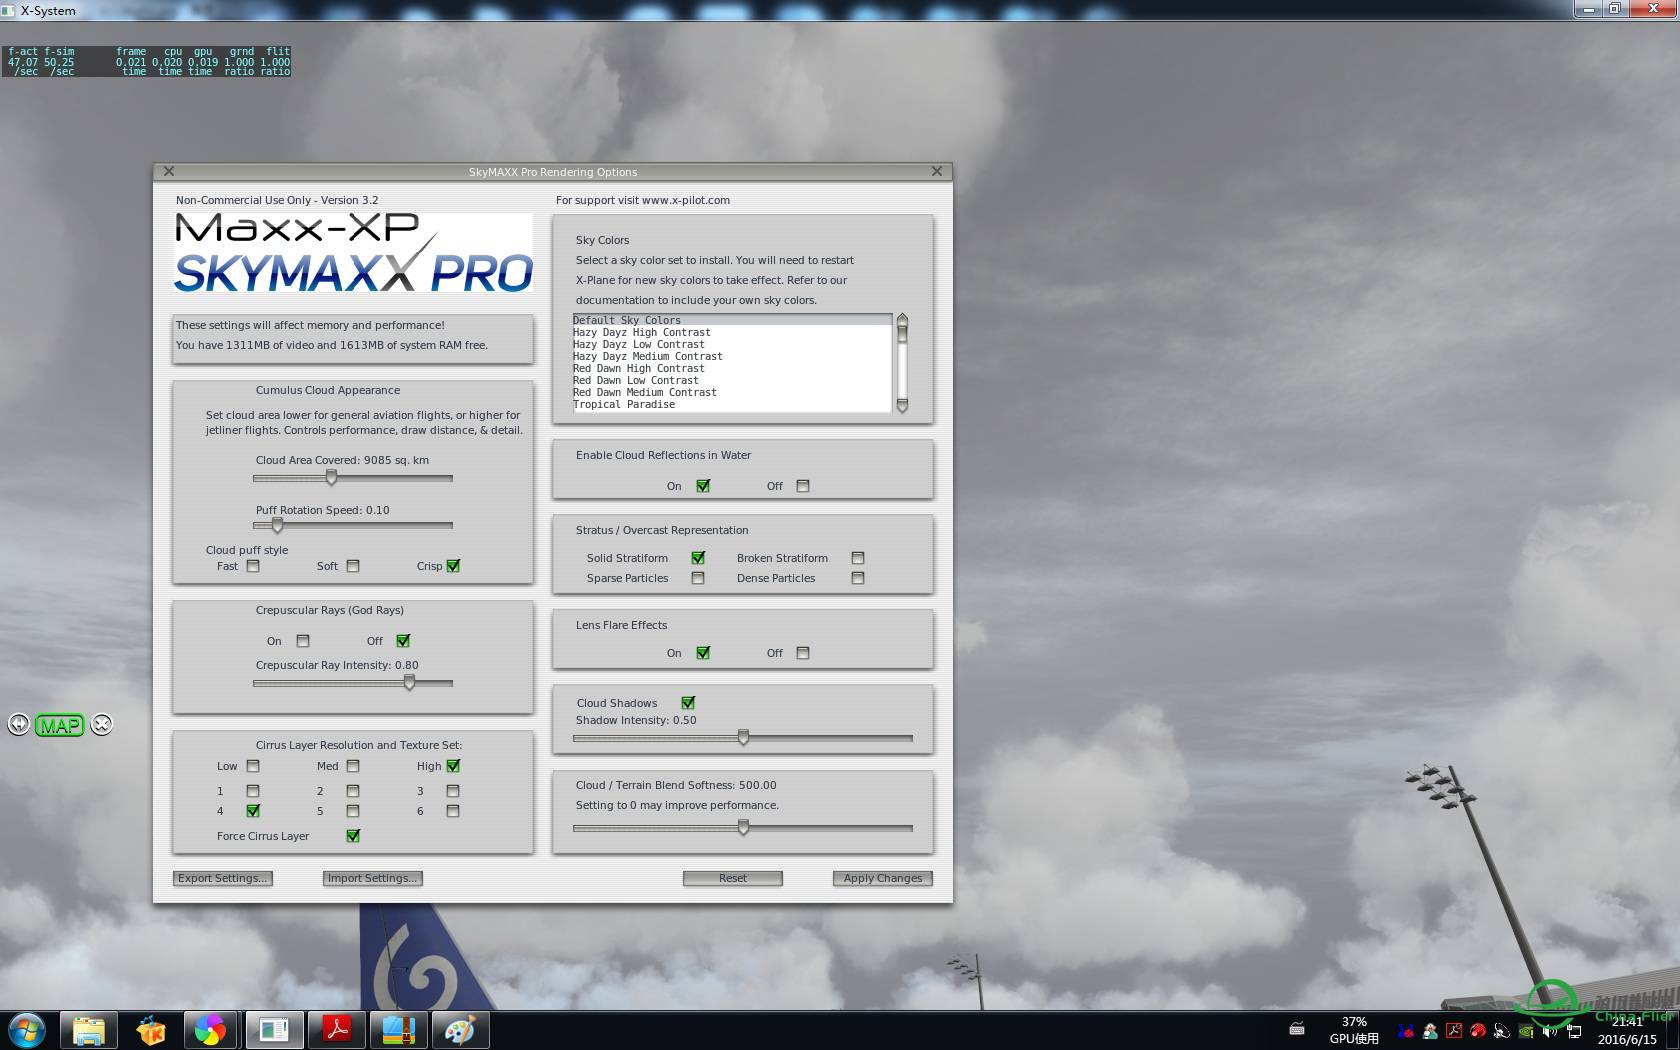Open the Adobe Reader taskbar icon
Viewport: 1680px width, 1050px height.
[336, 1030]
